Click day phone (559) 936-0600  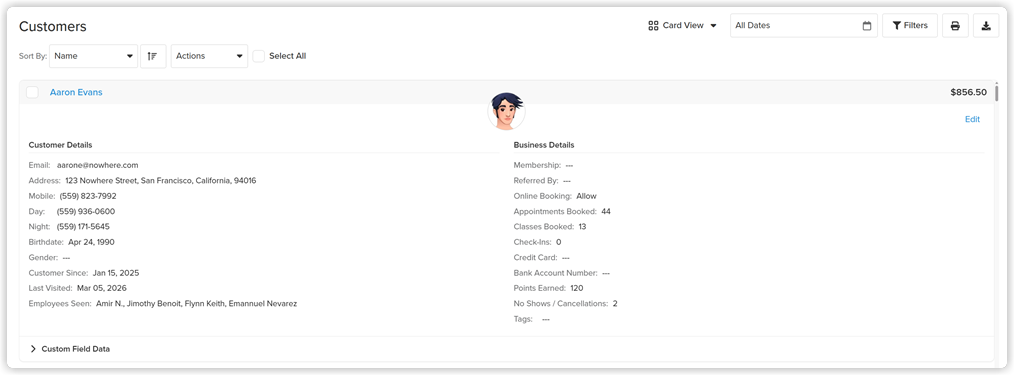point(85,212)
